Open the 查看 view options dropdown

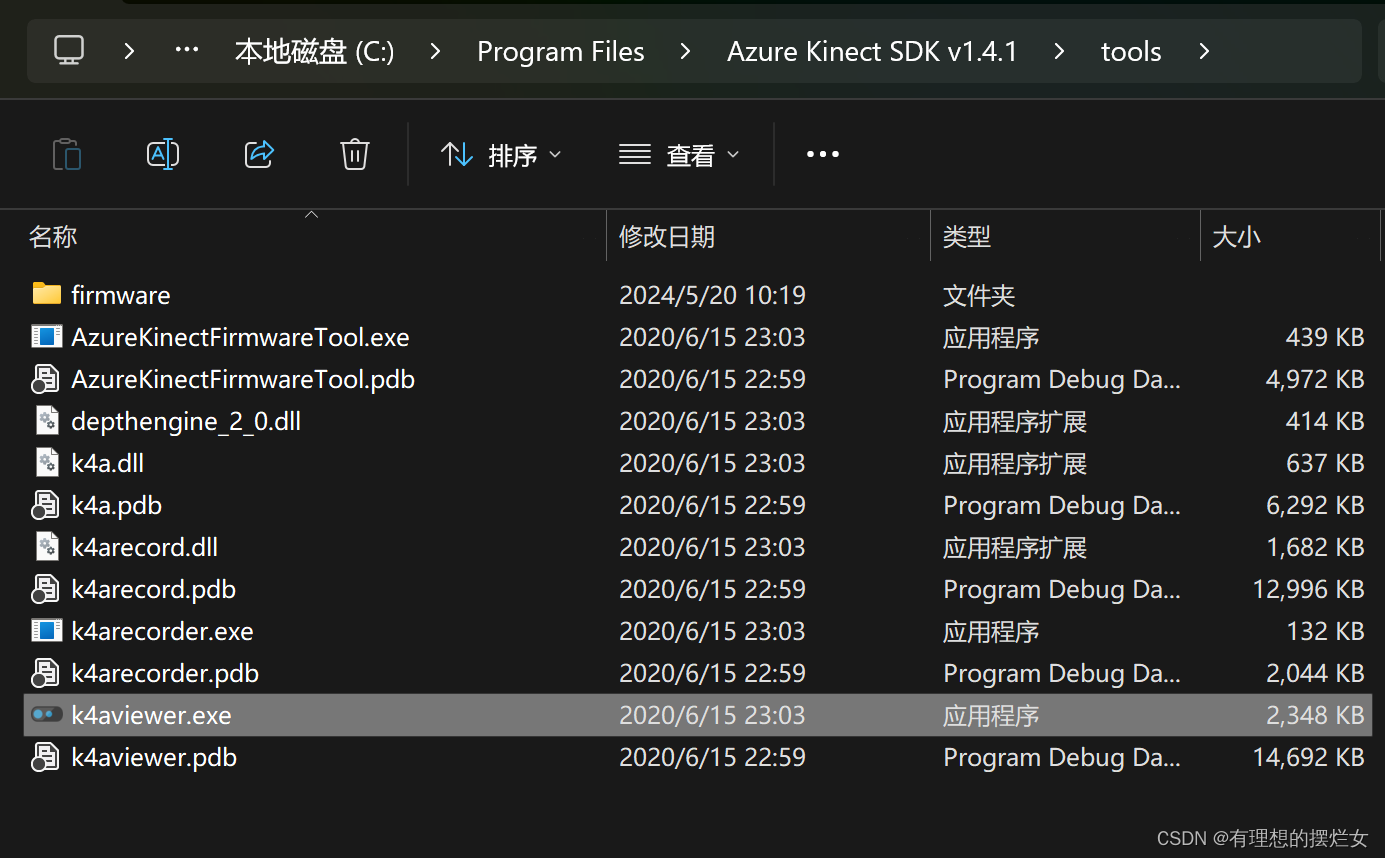click(x=680, y=154)
